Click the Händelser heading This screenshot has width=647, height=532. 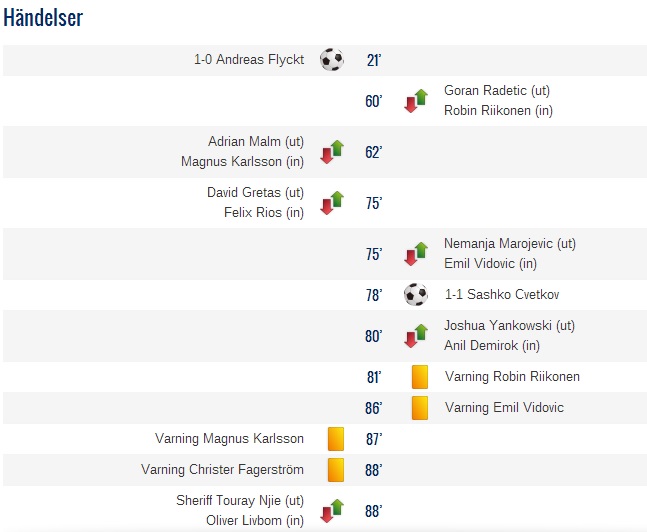pos(43,17)
